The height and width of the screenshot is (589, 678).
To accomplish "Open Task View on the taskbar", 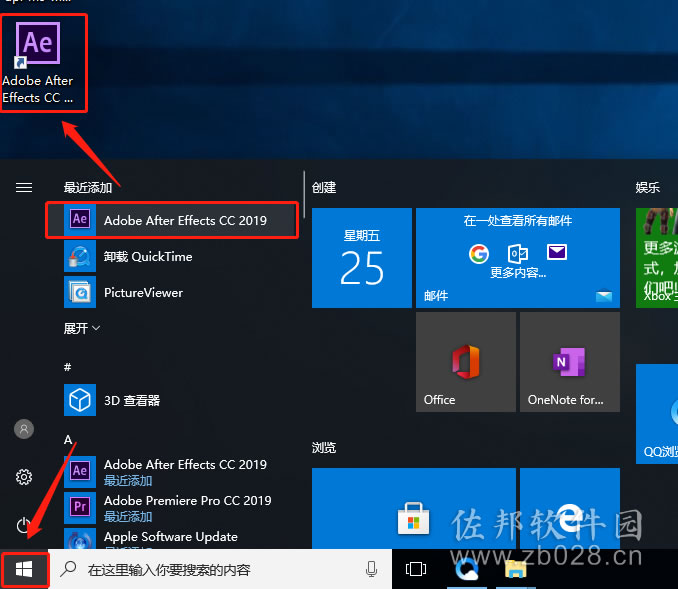I will (x=416, y=569).
